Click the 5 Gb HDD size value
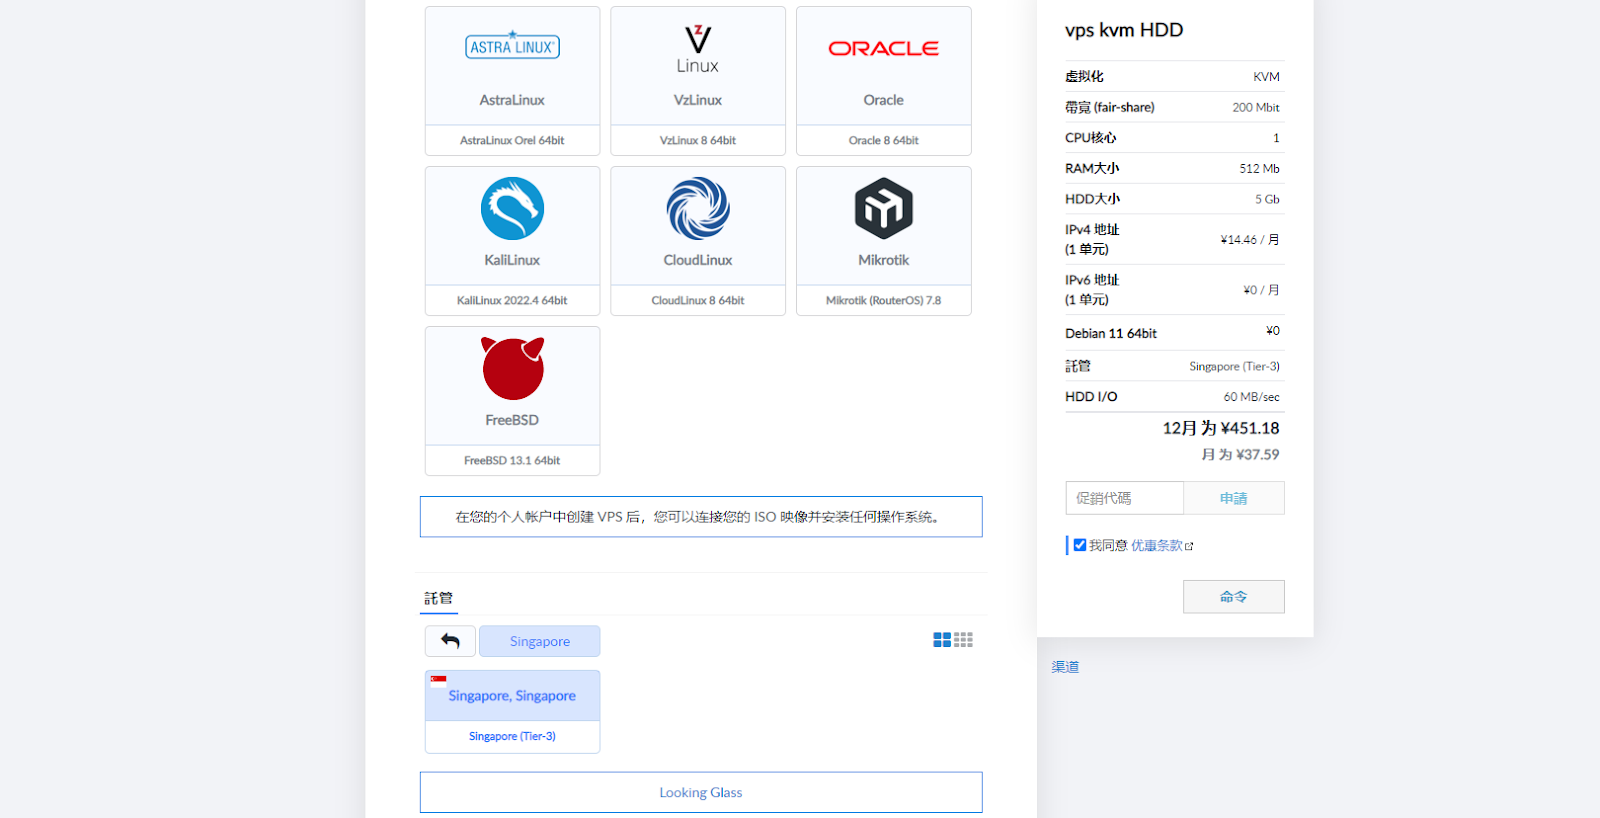Screen dimensions: 1600x818 (1268, 199)
